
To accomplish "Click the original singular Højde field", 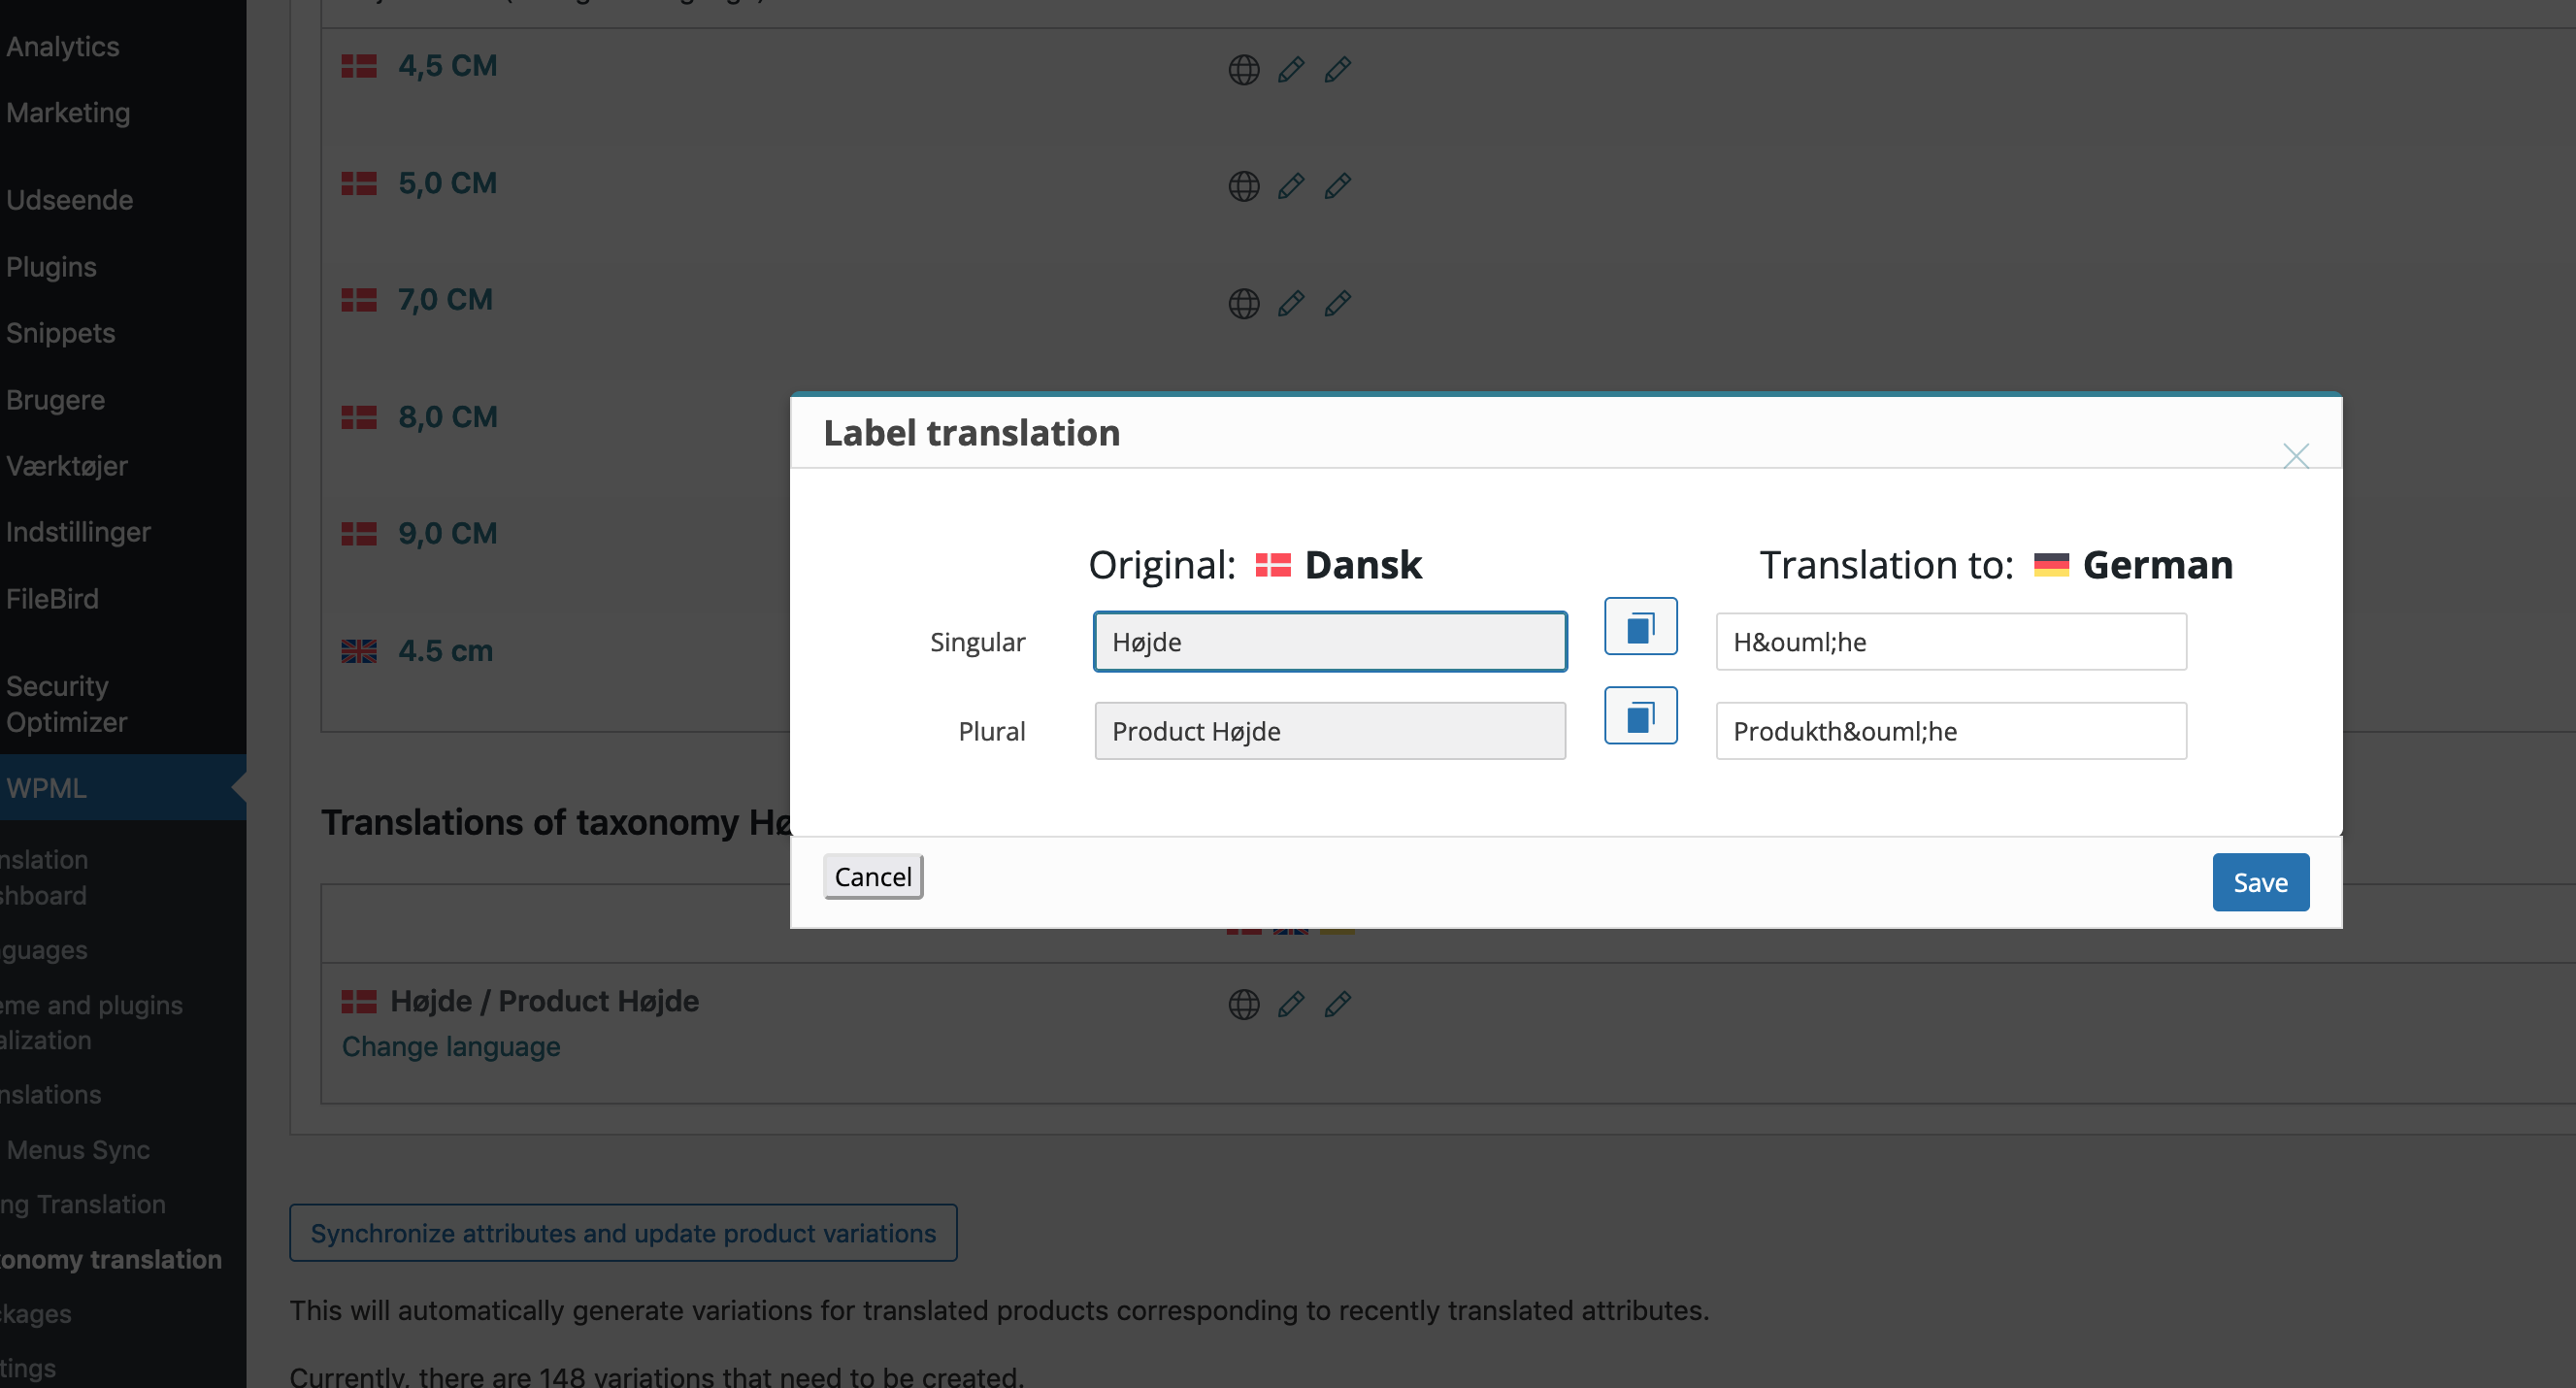I will coord(1329,642).
